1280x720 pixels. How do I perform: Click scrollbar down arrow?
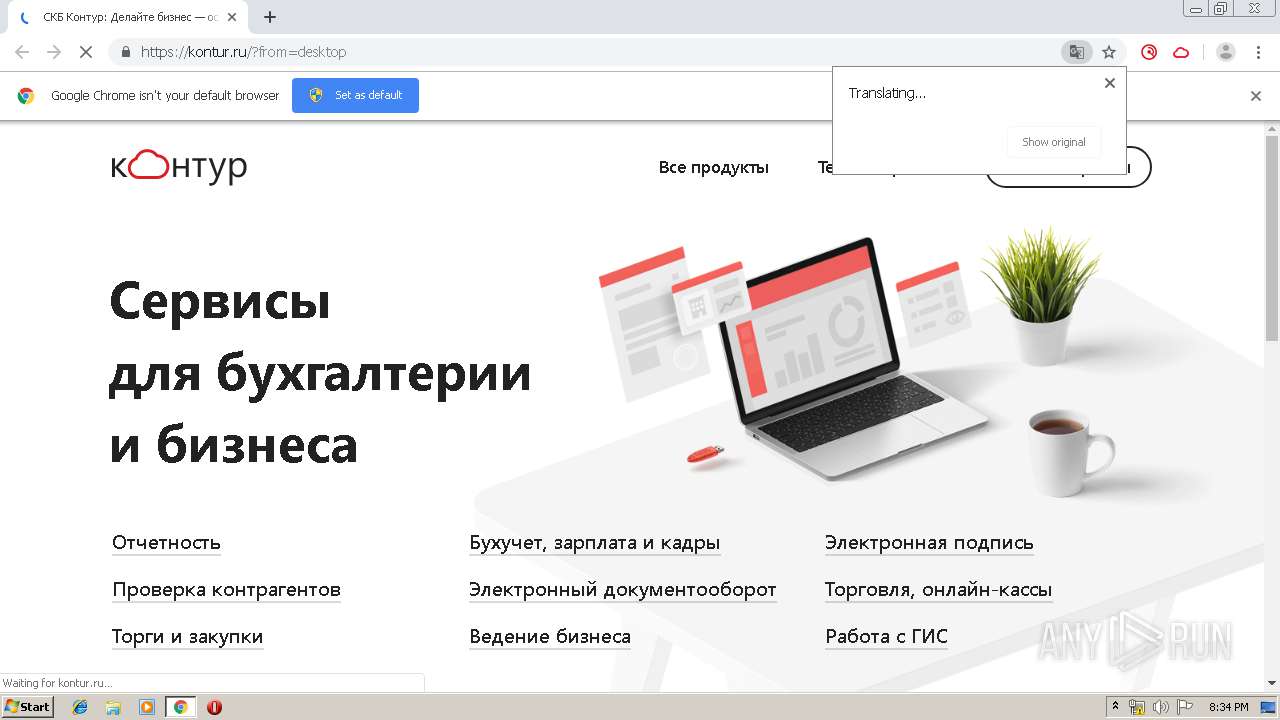pyautogui.click(x=1272, y=683)
